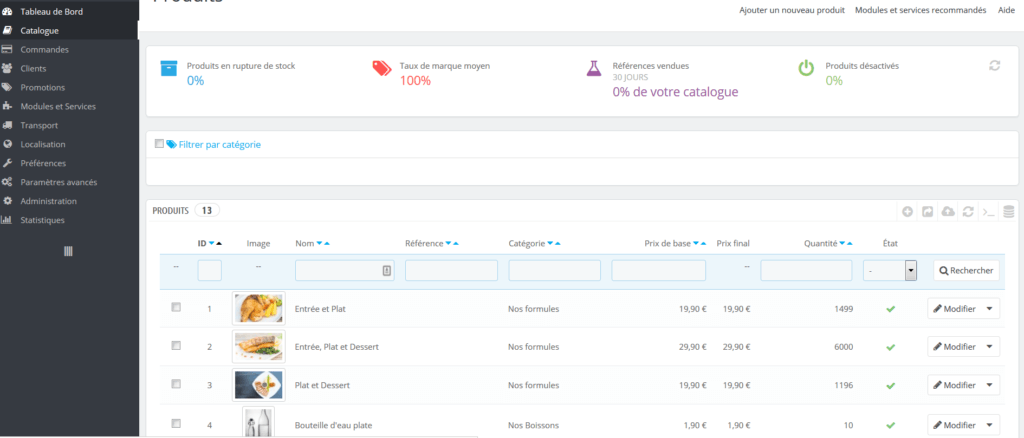Sort Référence column descending

pyautogui.click(x=449, y=243)
